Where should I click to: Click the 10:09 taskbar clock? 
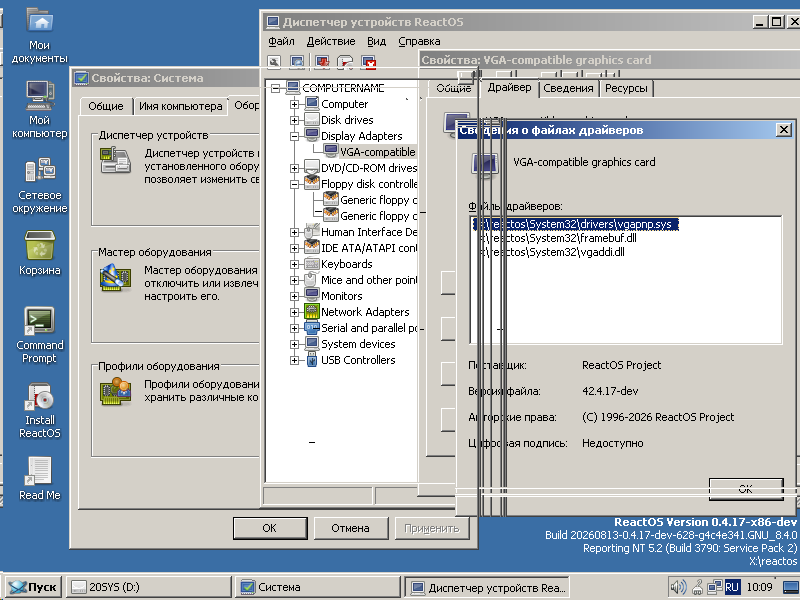pos(759,587)
